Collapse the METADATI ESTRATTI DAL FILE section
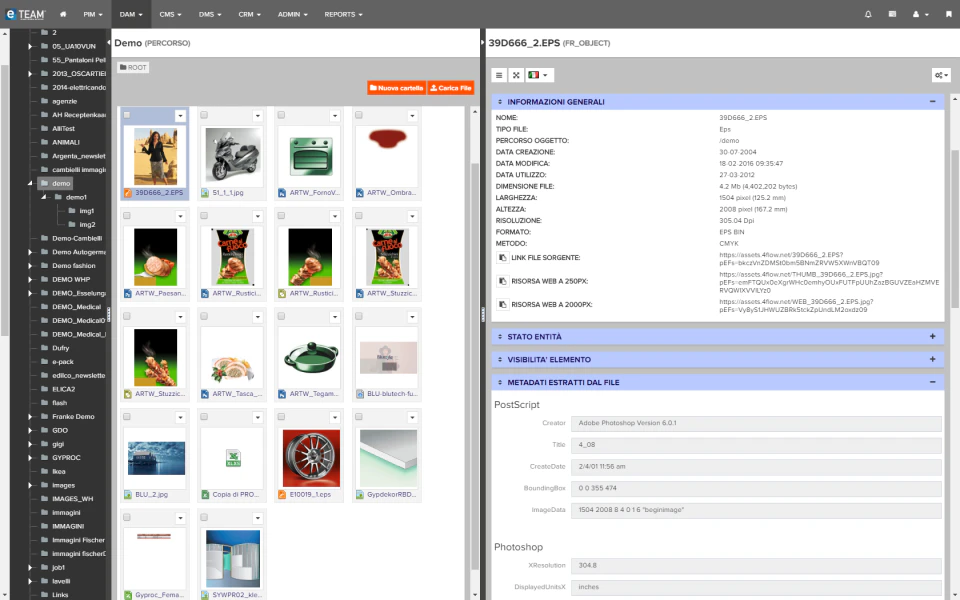 click(x=932, y=381)
